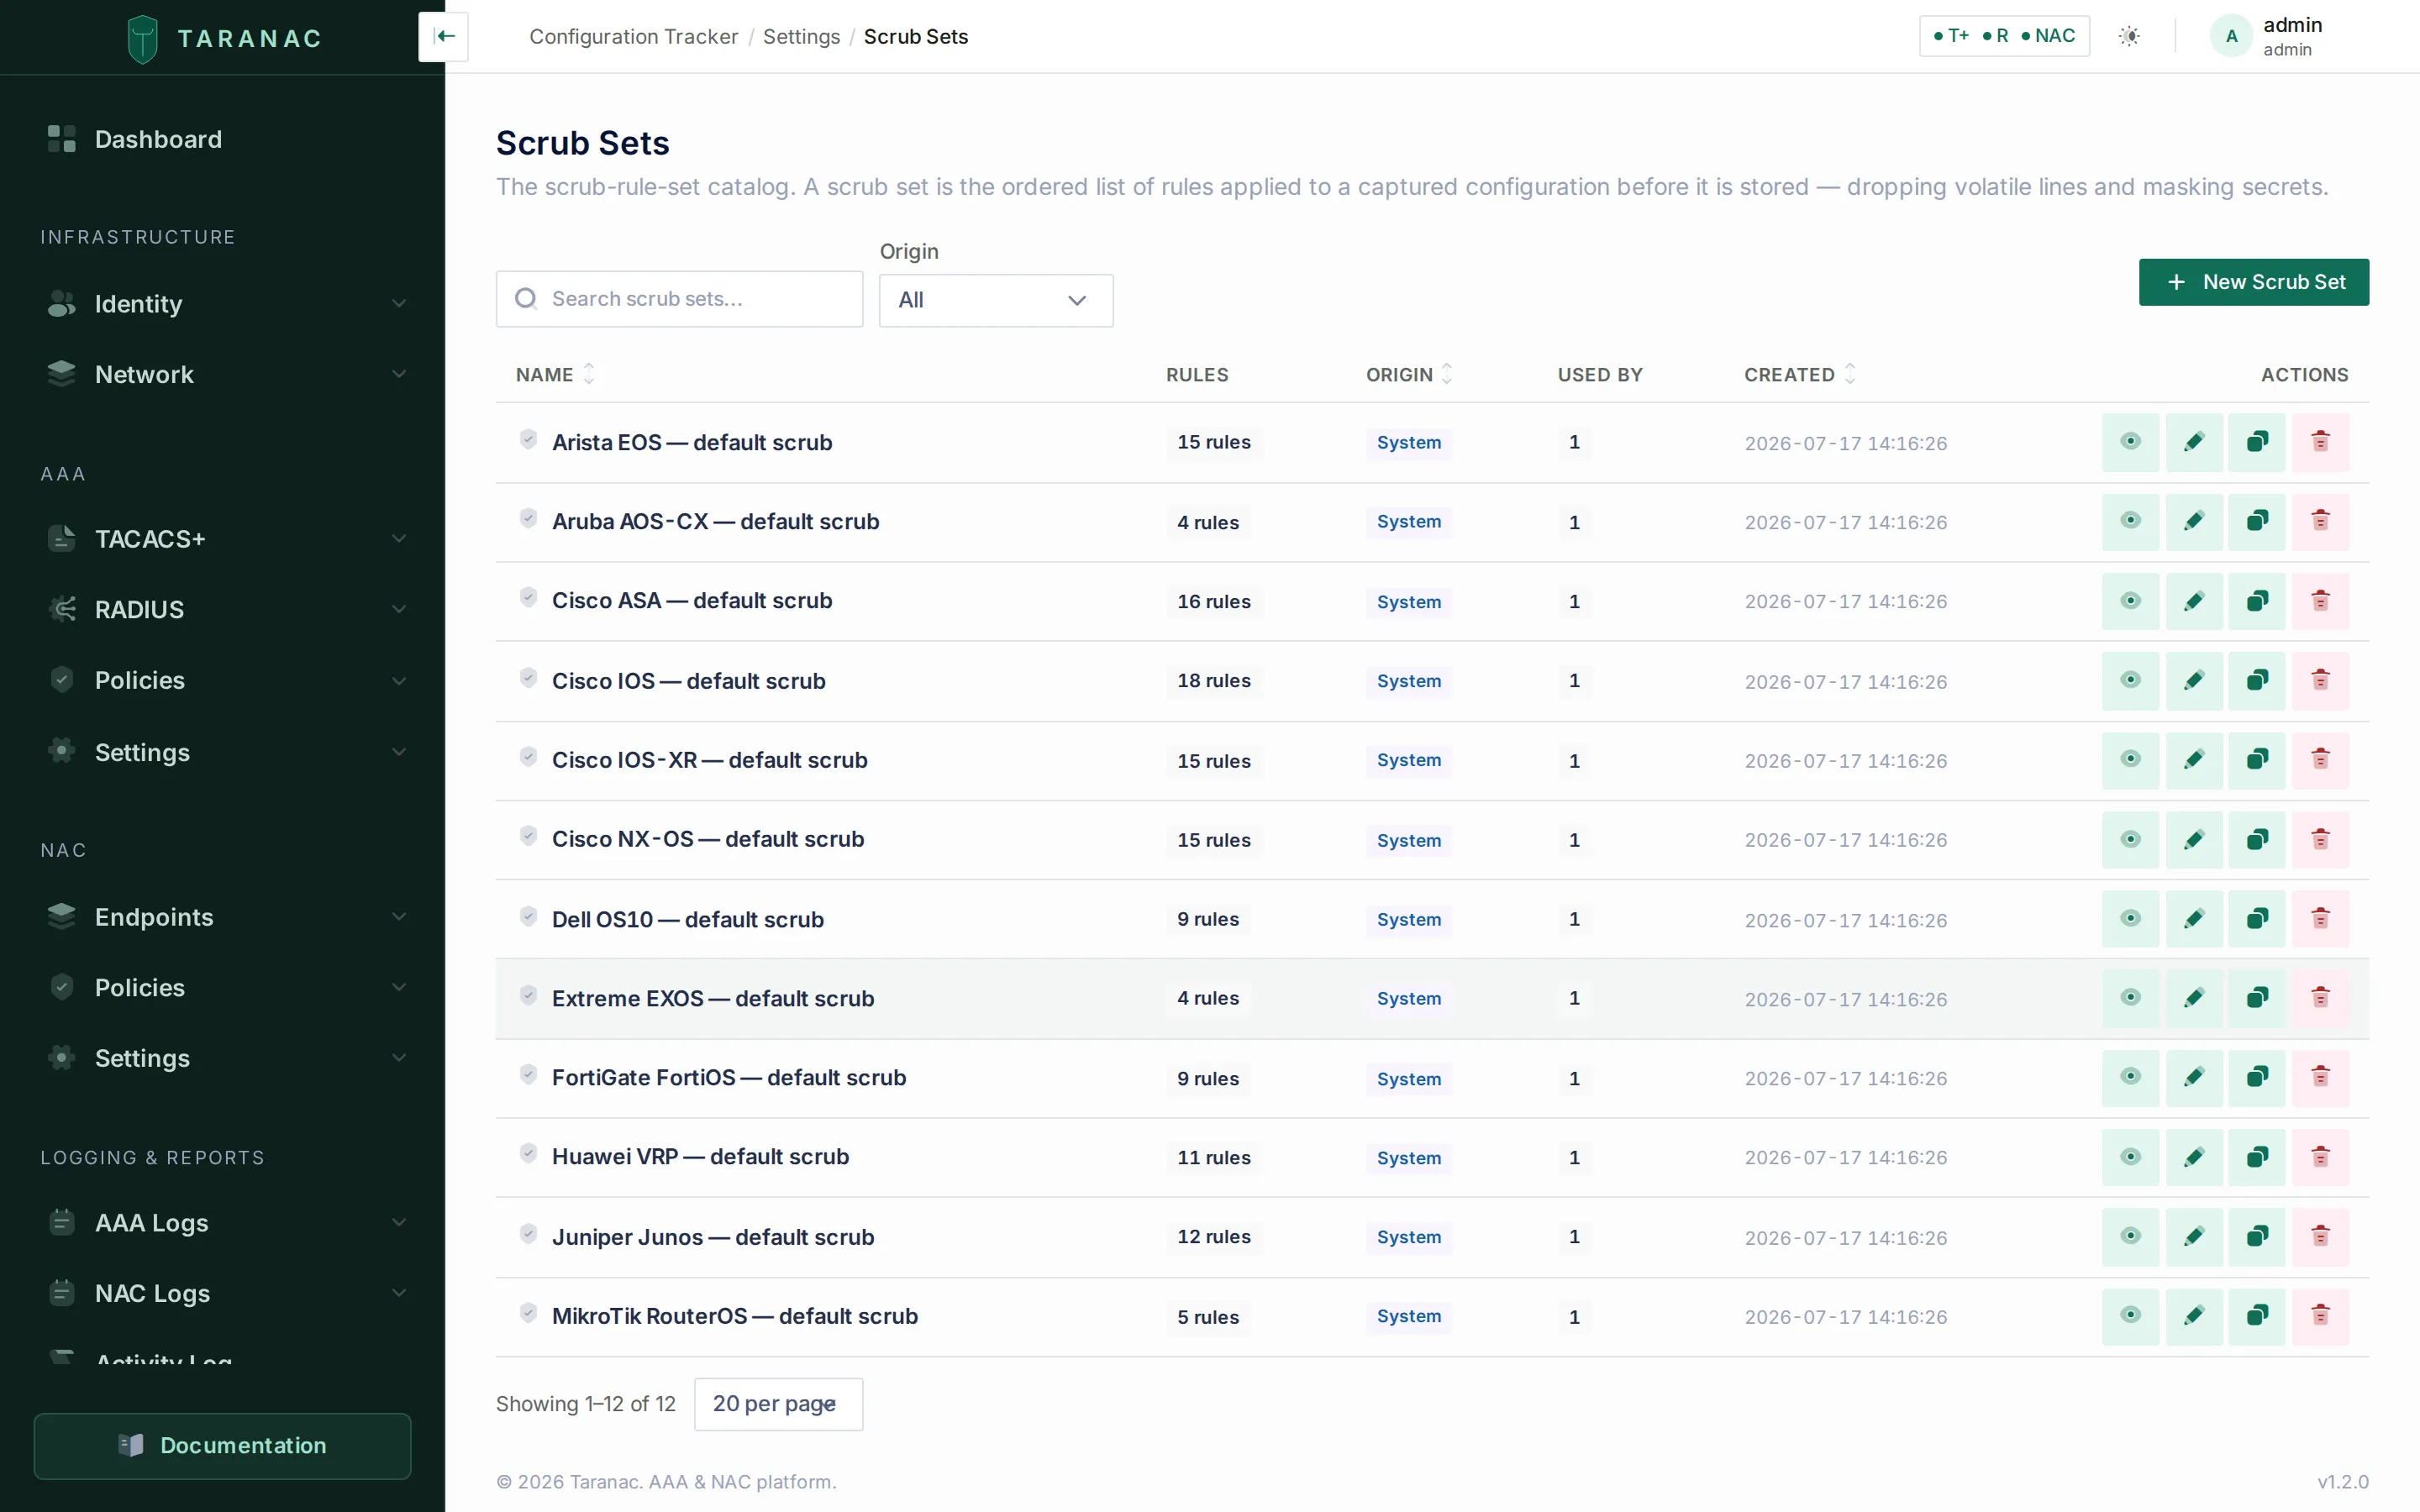The width and height of the screenshot is (2420, 1512).
Task: Delete the FortiGate FortiOS default scrub
Action: (2320, 1078)
